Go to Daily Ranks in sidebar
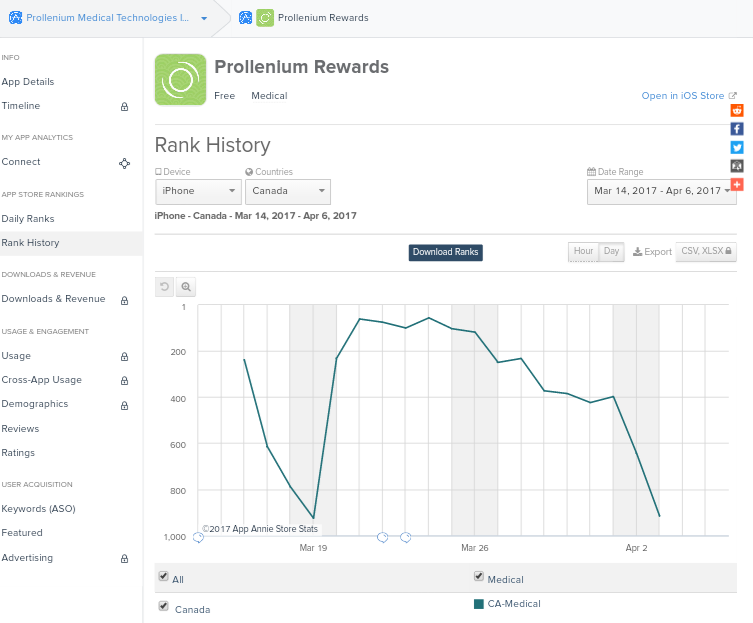Screen dimensions: 753x623 [28, 218]
